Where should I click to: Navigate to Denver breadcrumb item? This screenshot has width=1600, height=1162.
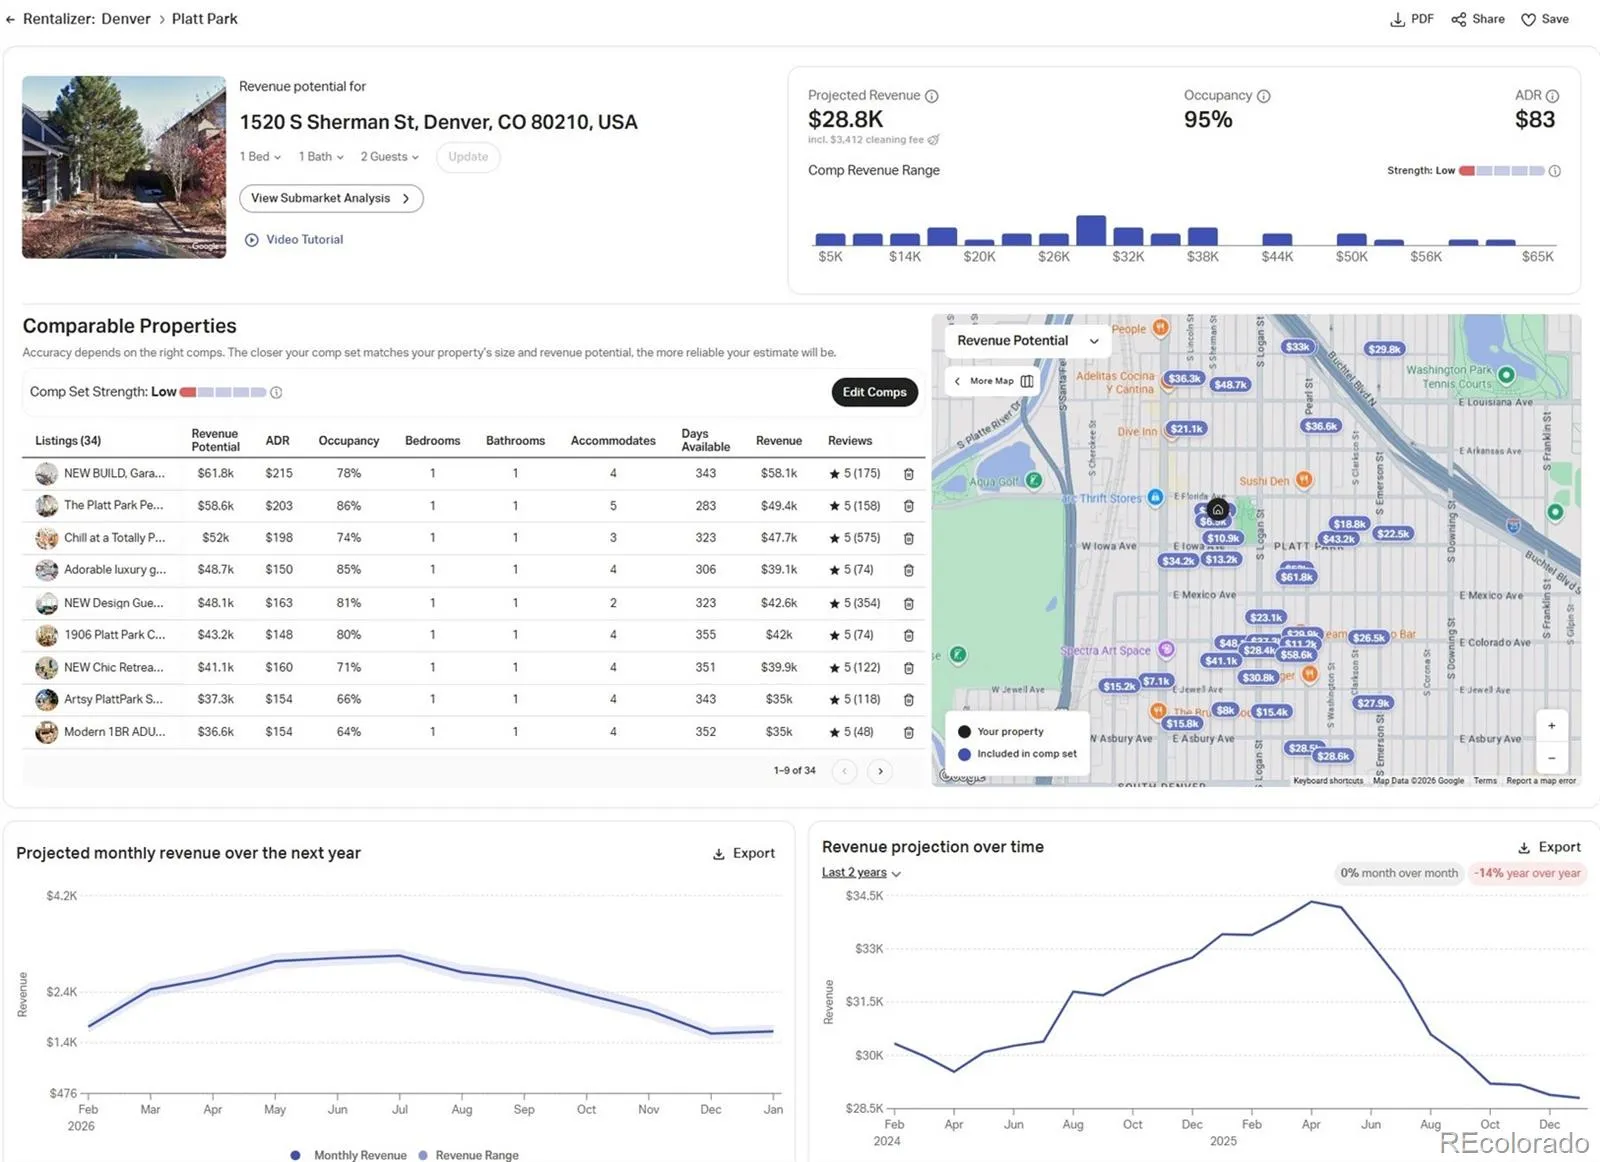coord(126,19)
